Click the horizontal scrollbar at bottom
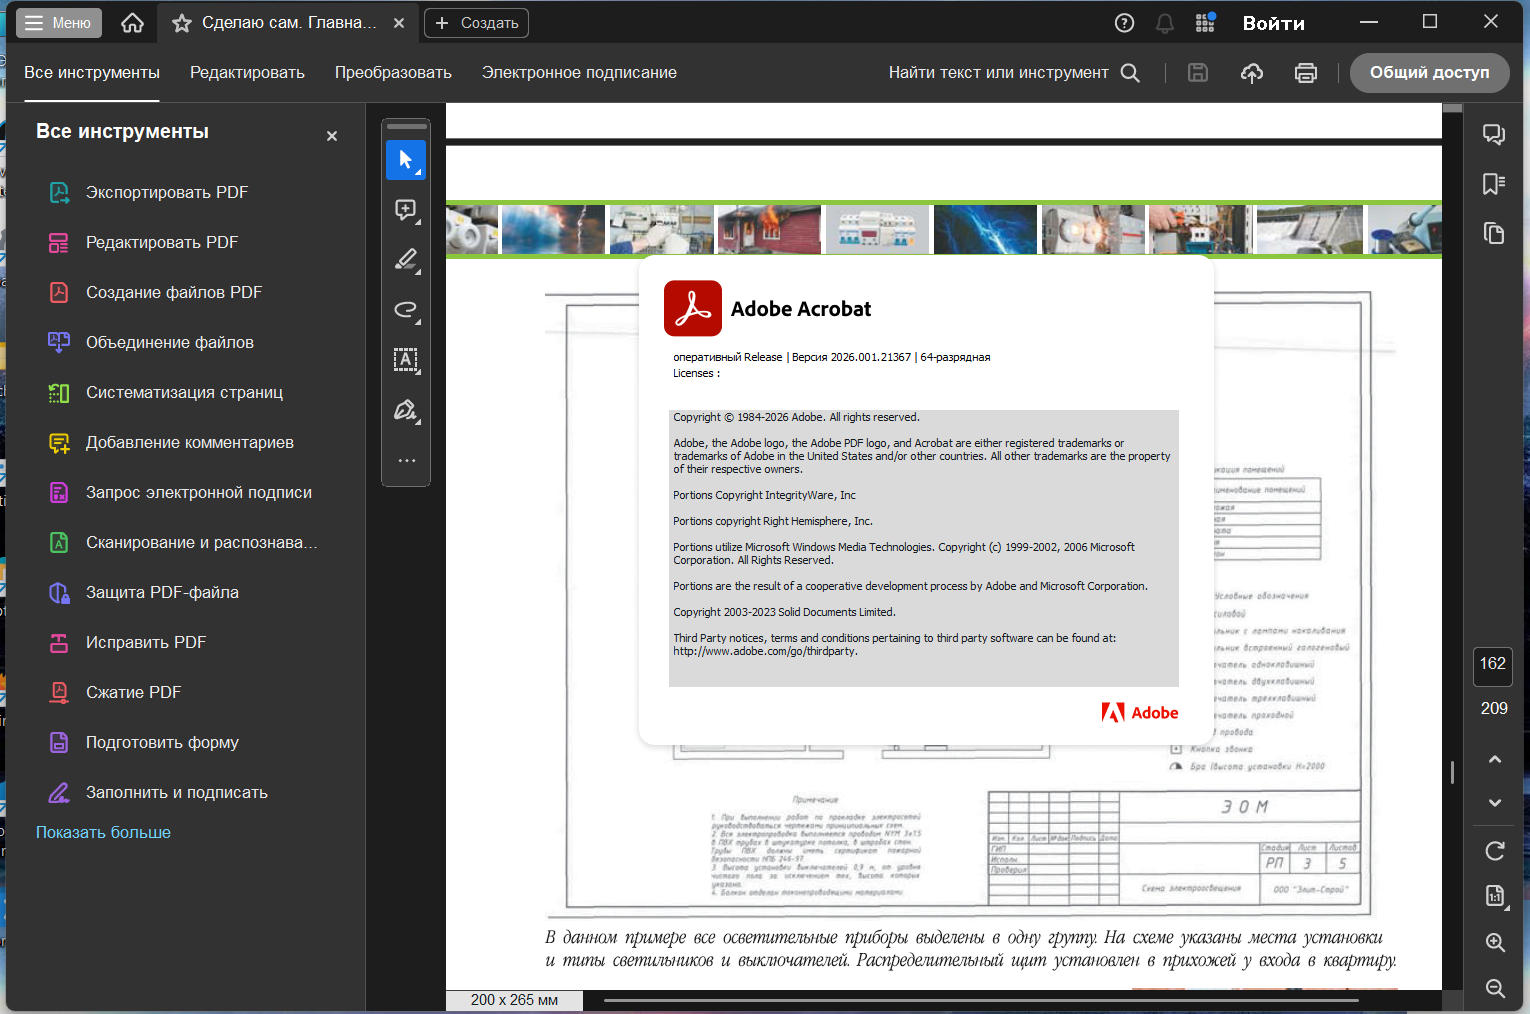This screenshot has height=1014, width=1530. pyautogui.click(x=980, y=1000)
